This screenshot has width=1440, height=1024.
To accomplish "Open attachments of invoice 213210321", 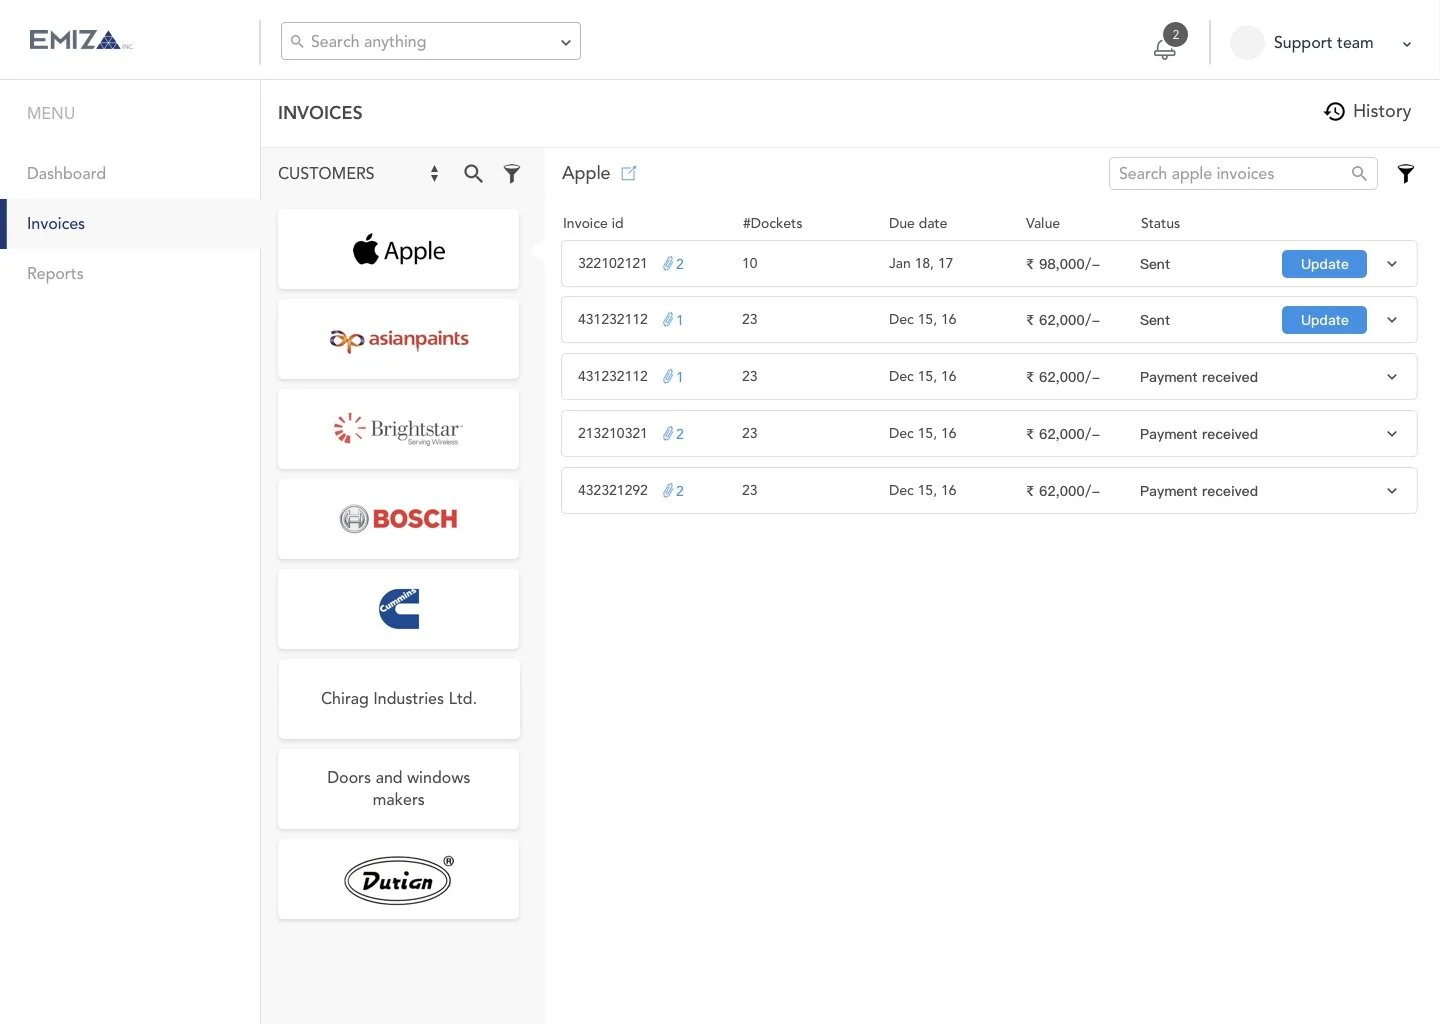I will coord(673,434).
